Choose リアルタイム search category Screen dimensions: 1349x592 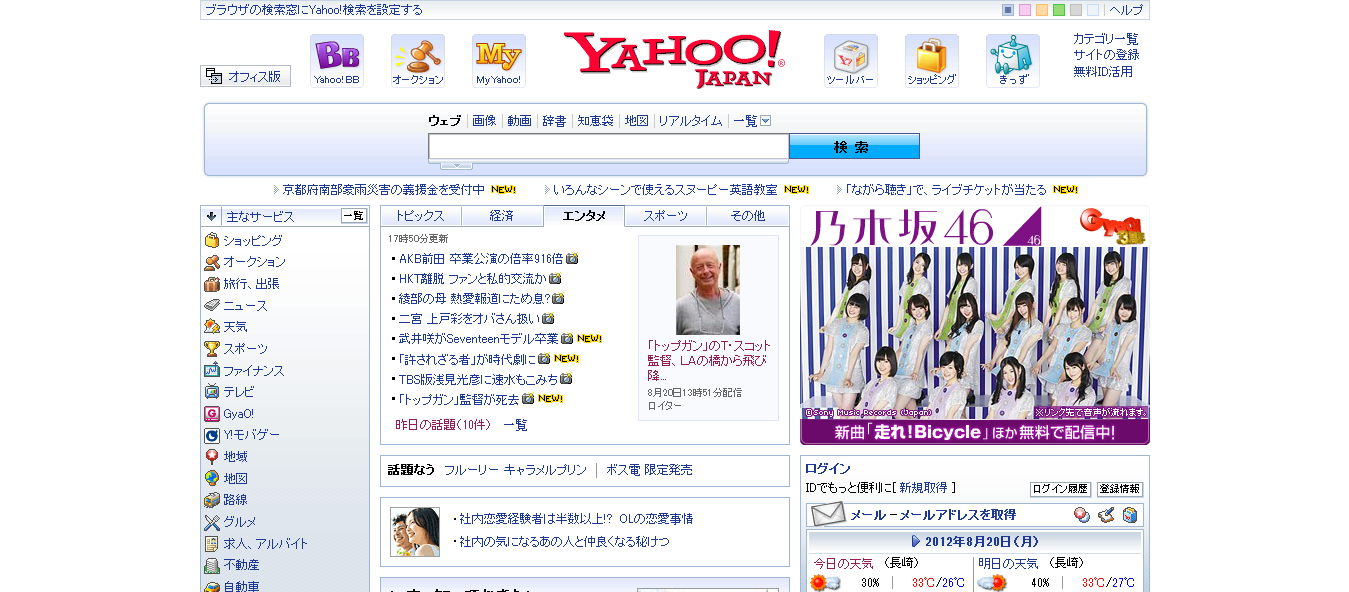pos(690,121)
